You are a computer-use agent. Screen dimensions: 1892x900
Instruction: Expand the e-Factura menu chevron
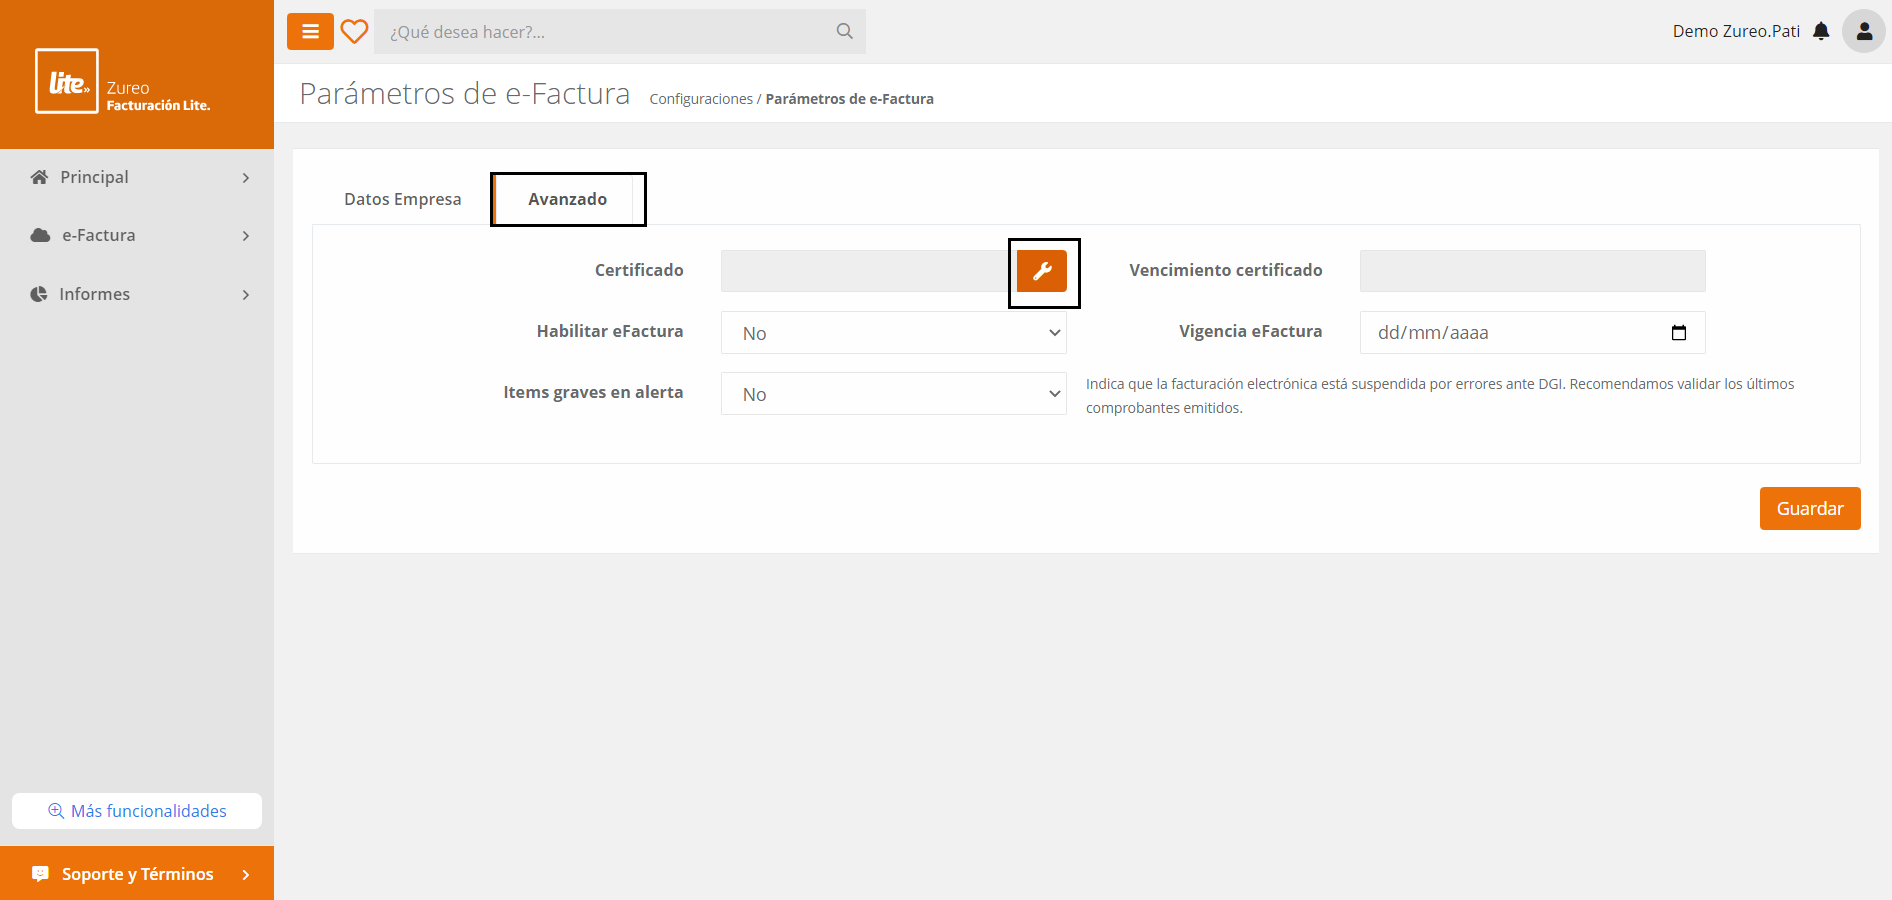point(246,236)
